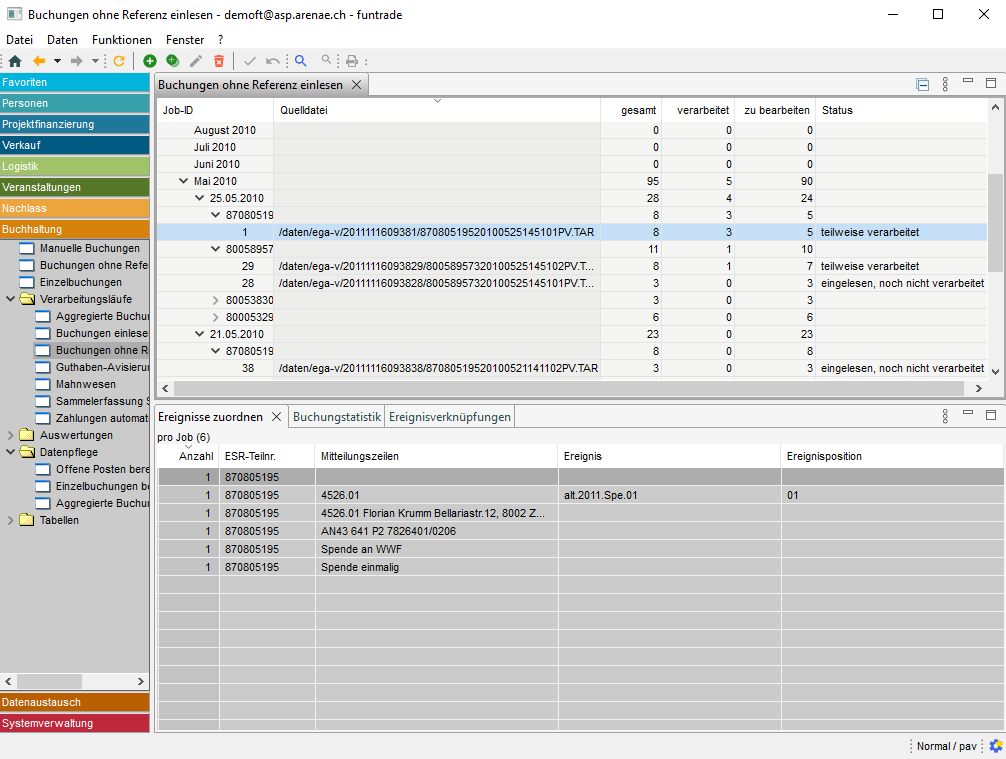This screenshot has width=1006, height=759.
Task: Click the red trash delete icon
Action: pos(219,61)
